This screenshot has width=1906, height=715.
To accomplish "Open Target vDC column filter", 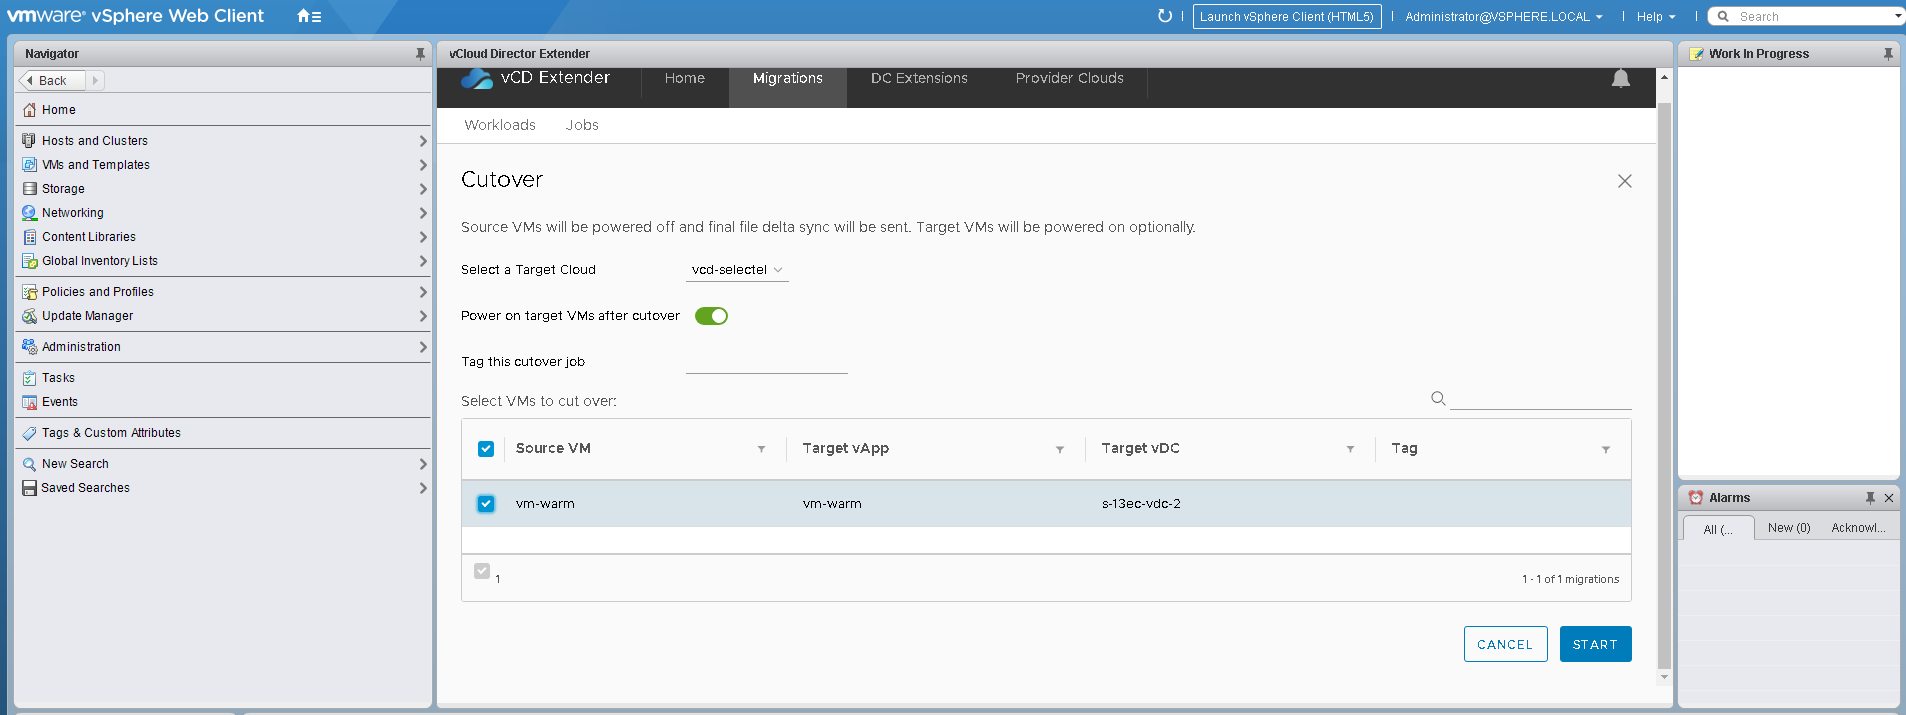I will 1350,450.
